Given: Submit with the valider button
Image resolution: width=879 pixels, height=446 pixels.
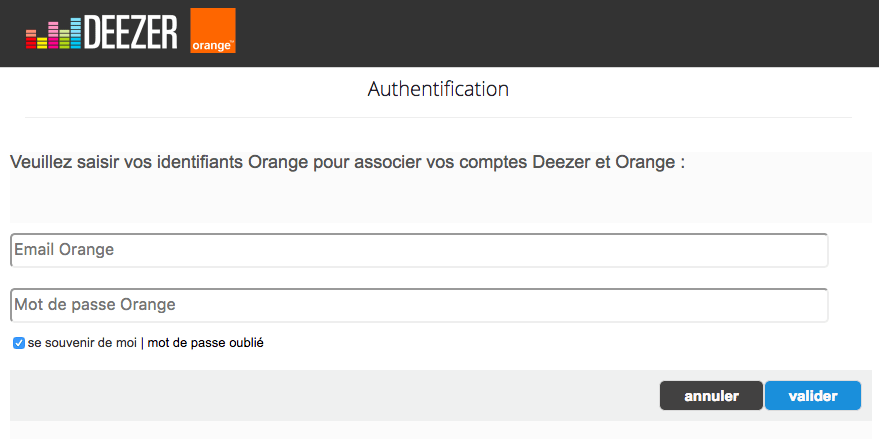Looking at the screenshot, I should tap(813, 396).
